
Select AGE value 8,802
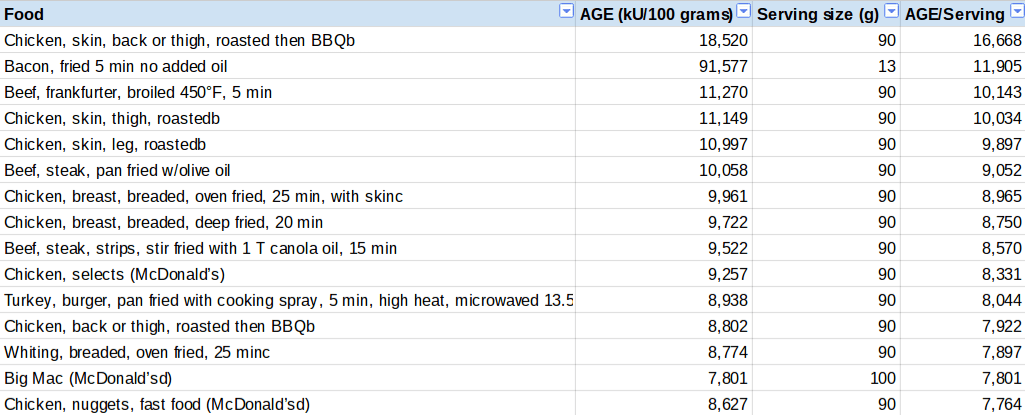[664, 326]
